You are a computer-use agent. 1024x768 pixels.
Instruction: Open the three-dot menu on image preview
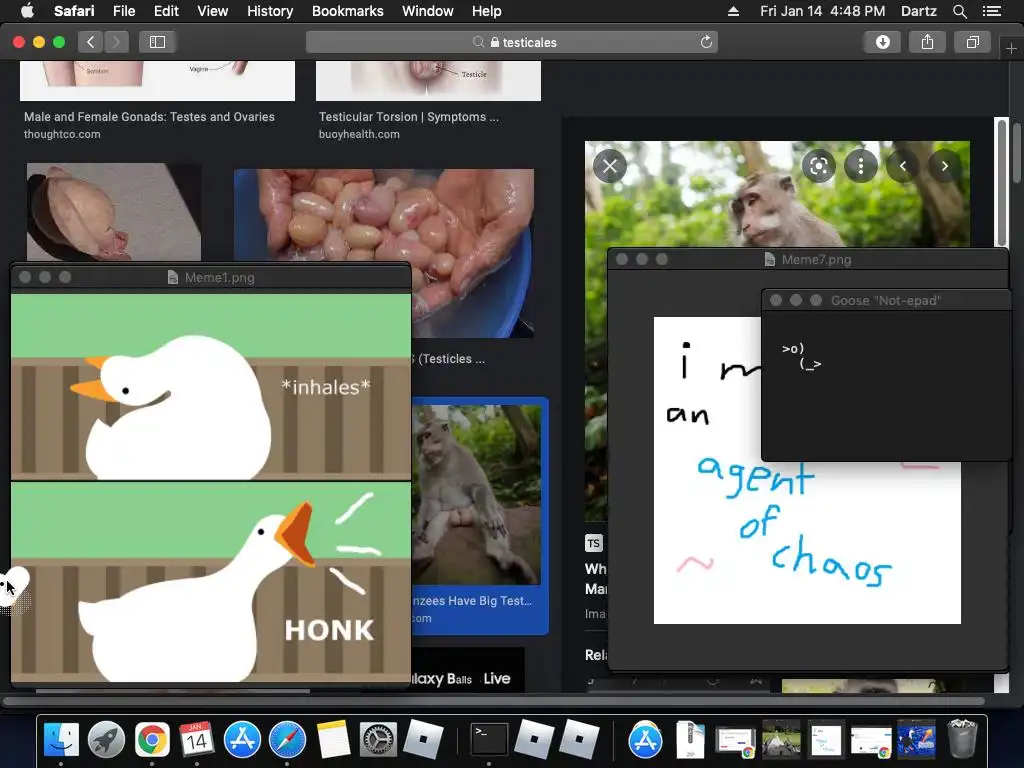click(x=861, y=166)
